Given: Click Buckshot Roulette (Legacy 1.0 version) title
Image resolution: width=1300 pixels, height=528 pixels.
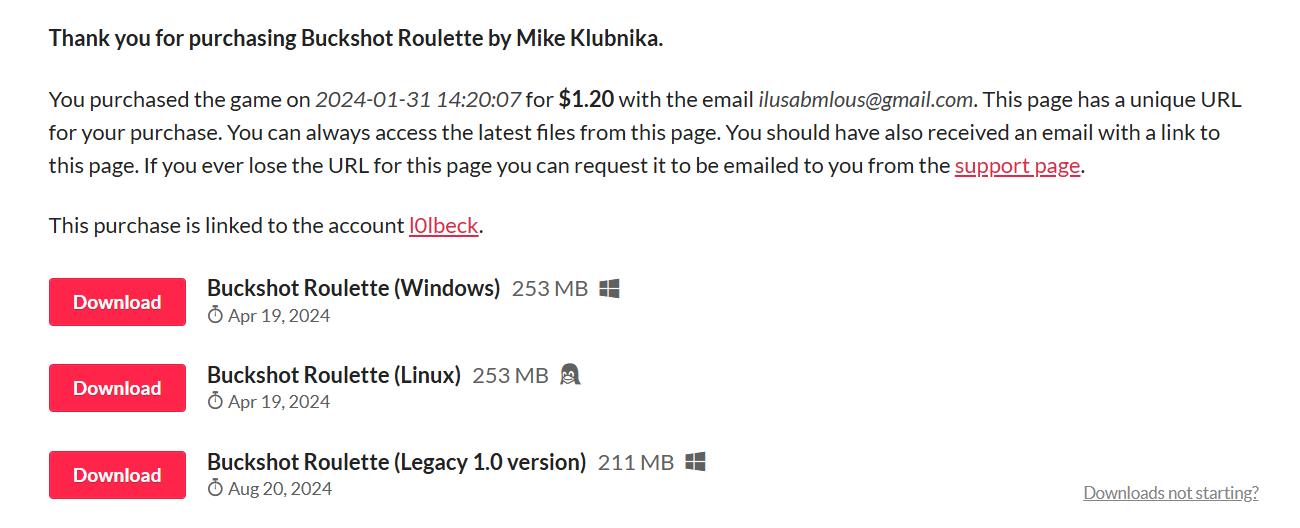Looking at the screenshot, I should 396,462.
